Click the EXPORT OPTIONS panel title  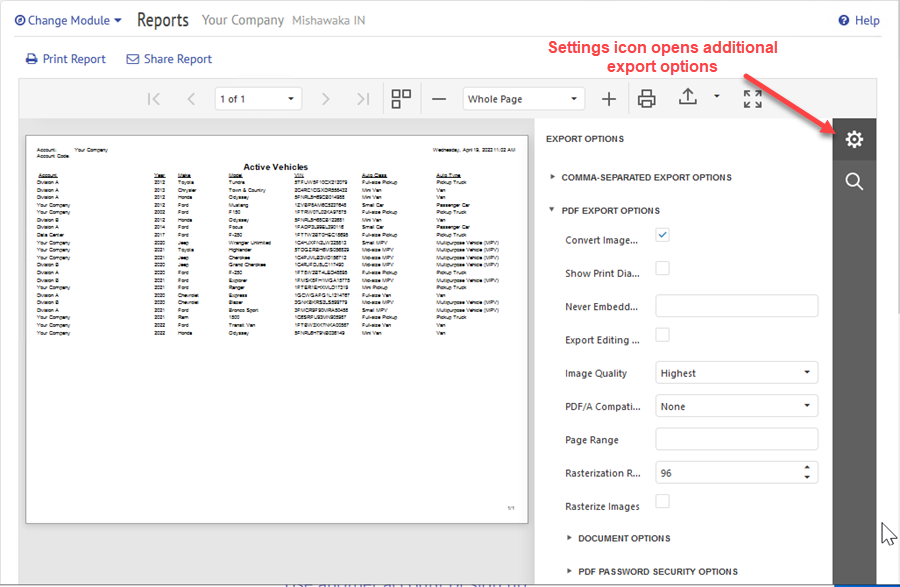(x=585, y=139)
